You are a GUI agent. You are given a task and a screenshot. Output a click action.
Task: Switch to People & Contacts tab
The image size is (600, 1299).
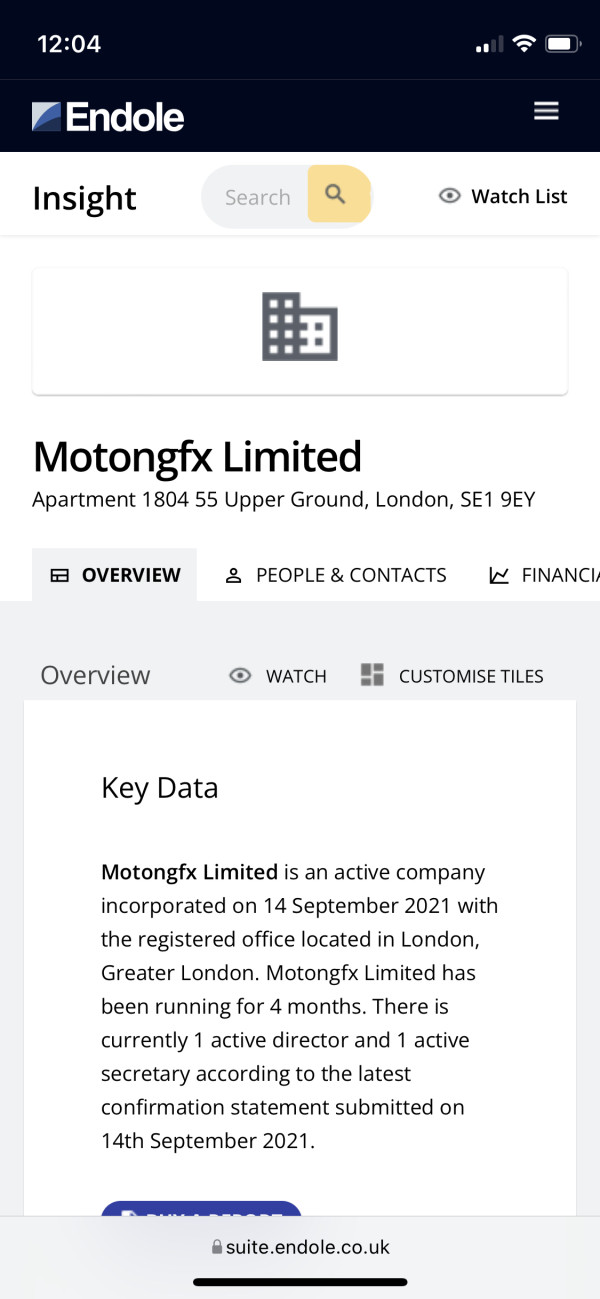(x=336, y=575)
